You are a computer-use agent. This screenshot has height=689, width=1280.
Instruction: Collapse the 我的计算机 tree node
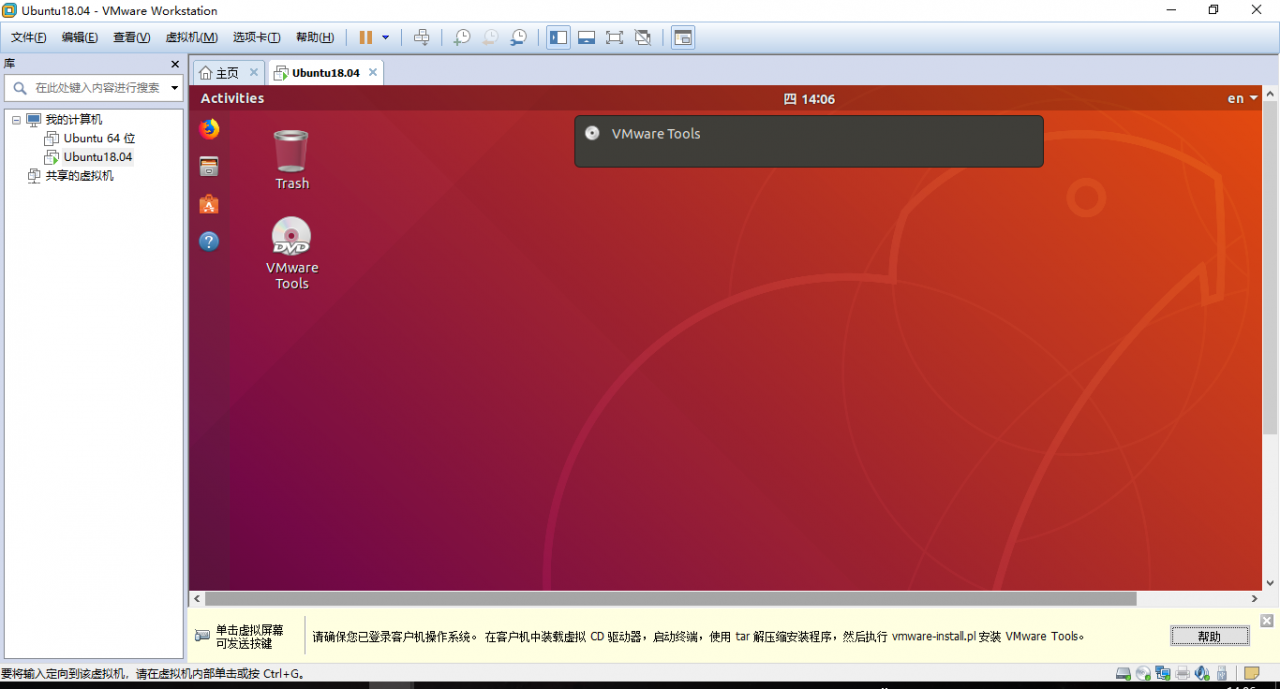(16, 120)
